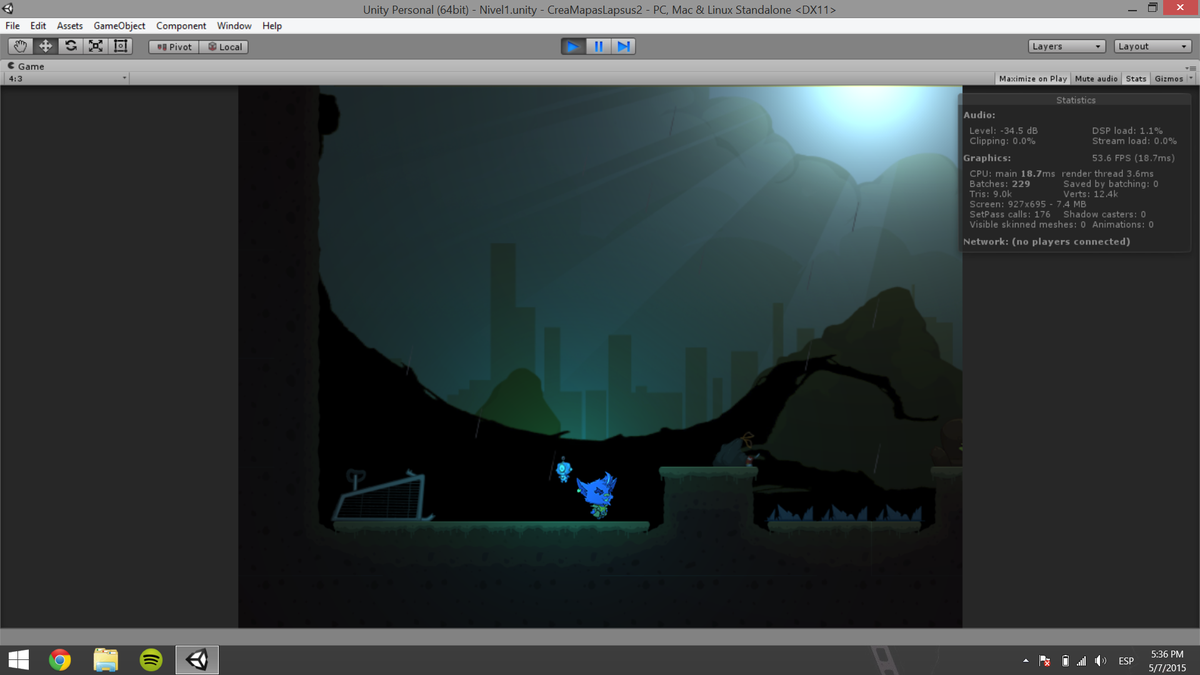Toggle Local handle rotation mode
The image size is (1200, 675).
coord(224,46)
